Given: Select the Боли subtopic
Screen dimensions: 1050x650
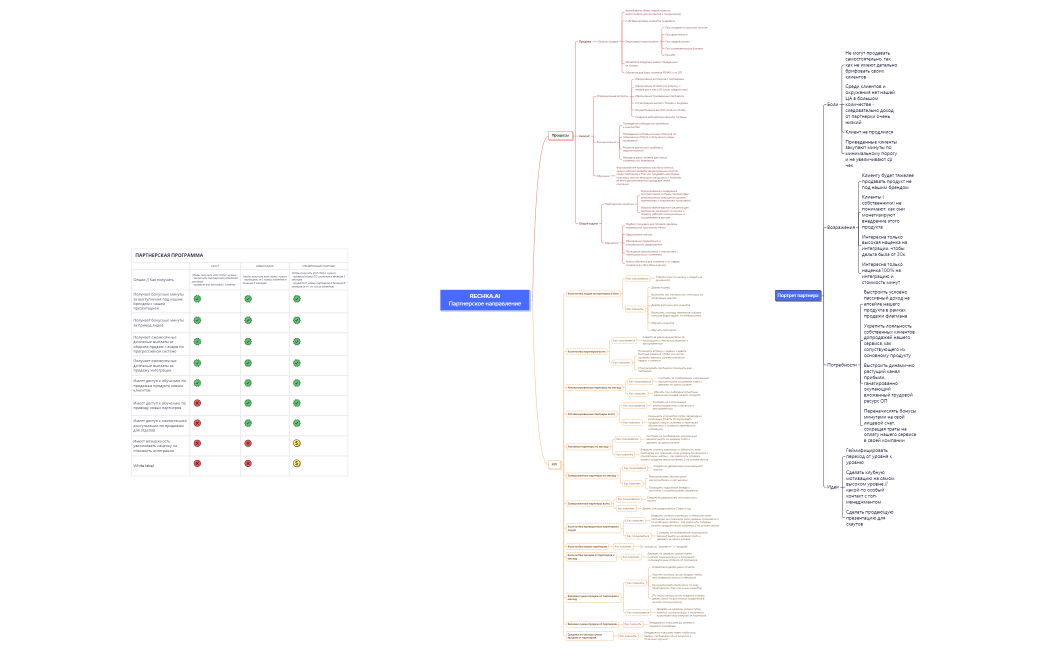Looking at the screenshot, I should [832, 104].
